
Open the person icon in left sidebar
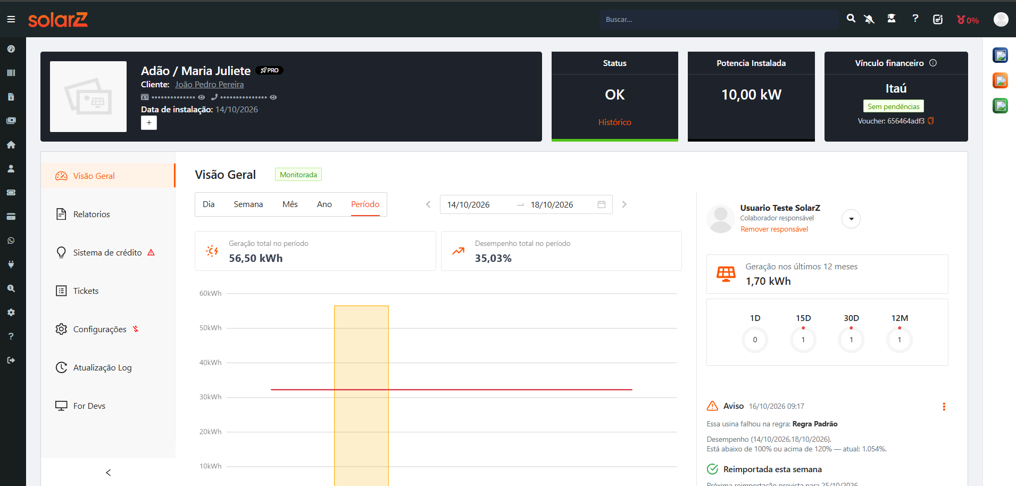10,168
